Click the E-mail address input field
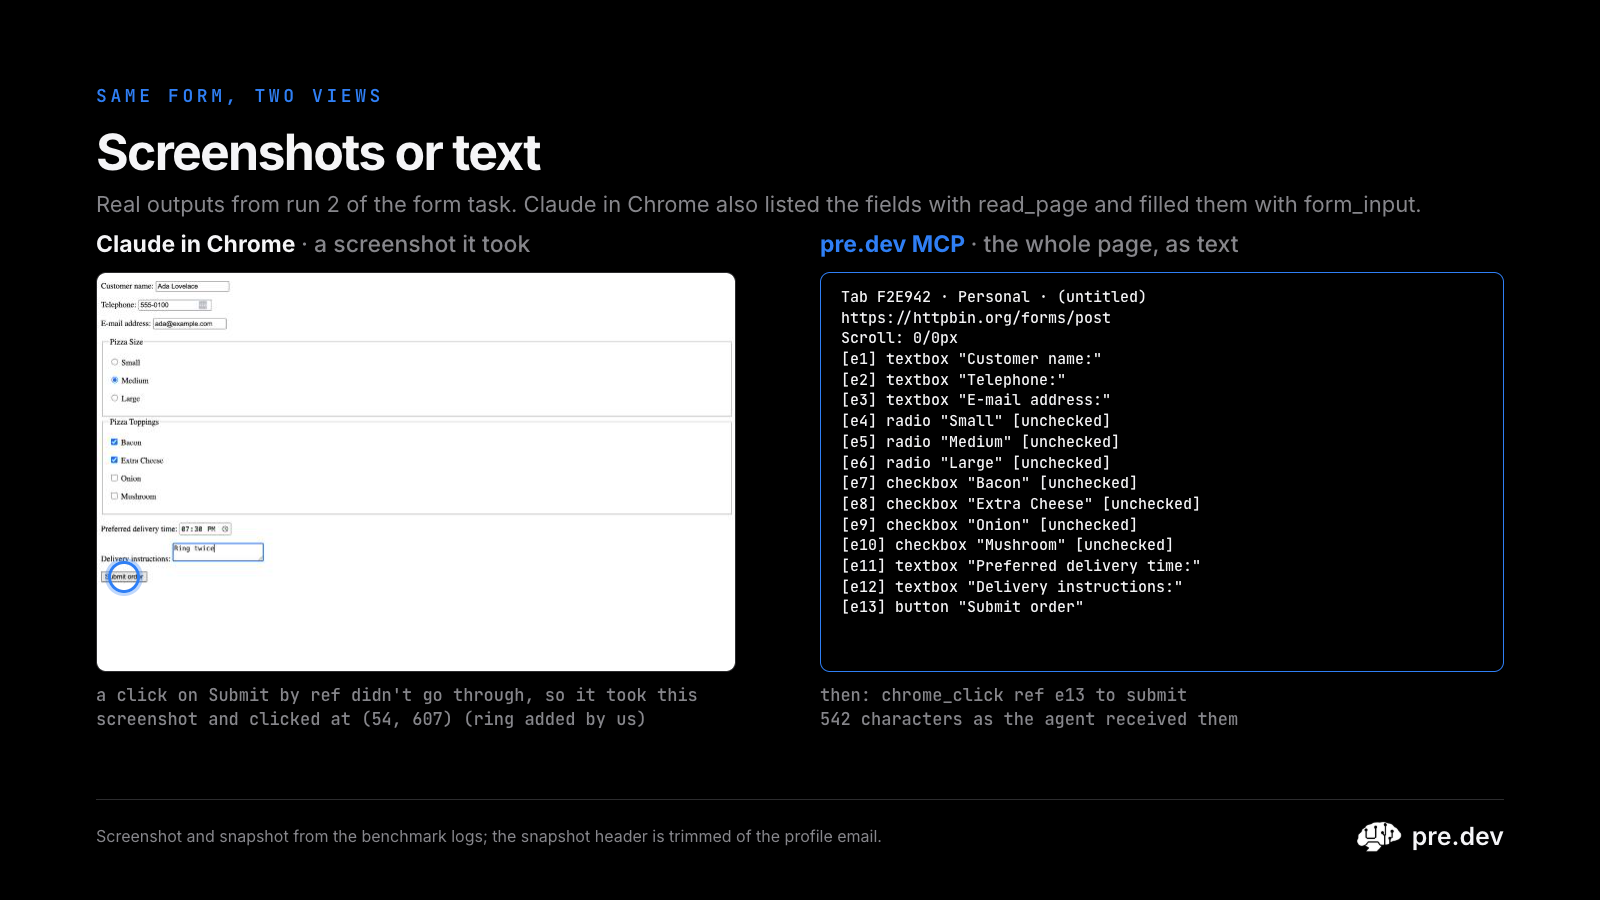 click(x=190, y=324)
